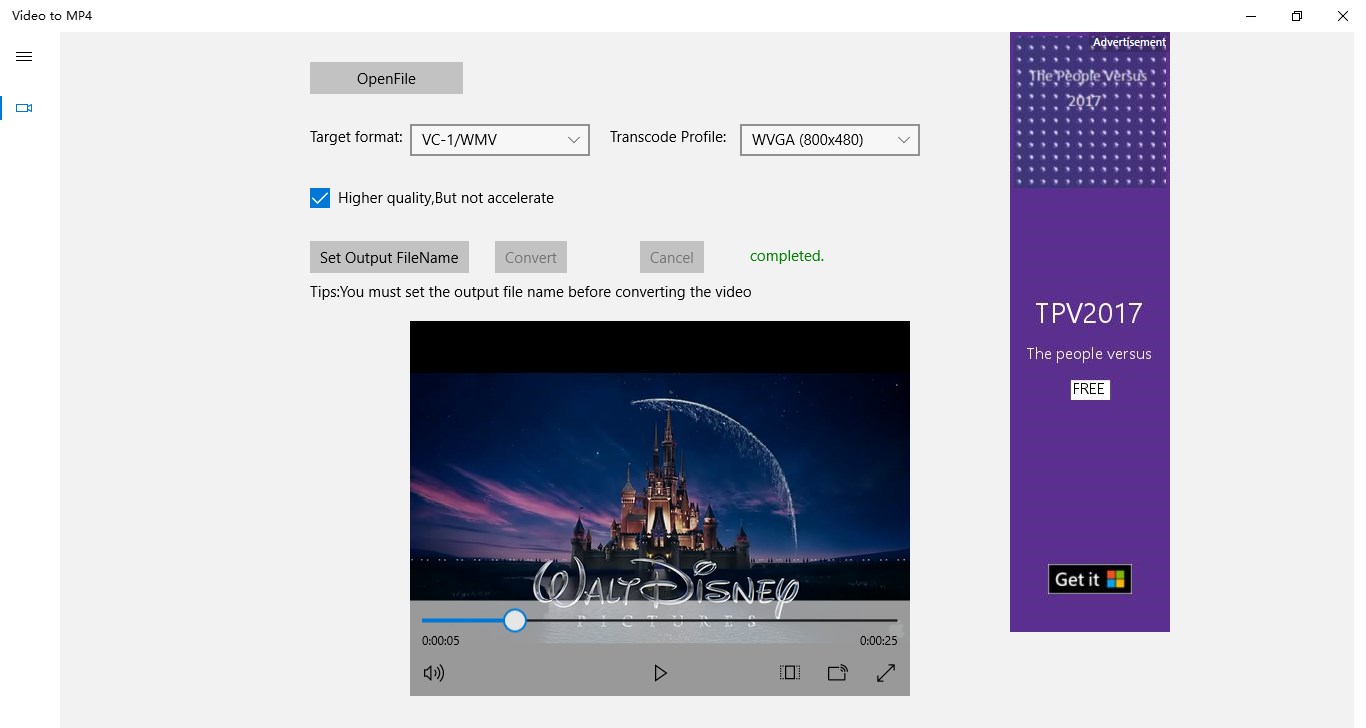Uncheck Higher quality, But not accelerate
Image resolution: width=1366 pixels, height=728 pixels.
click(x=320, y=198)
